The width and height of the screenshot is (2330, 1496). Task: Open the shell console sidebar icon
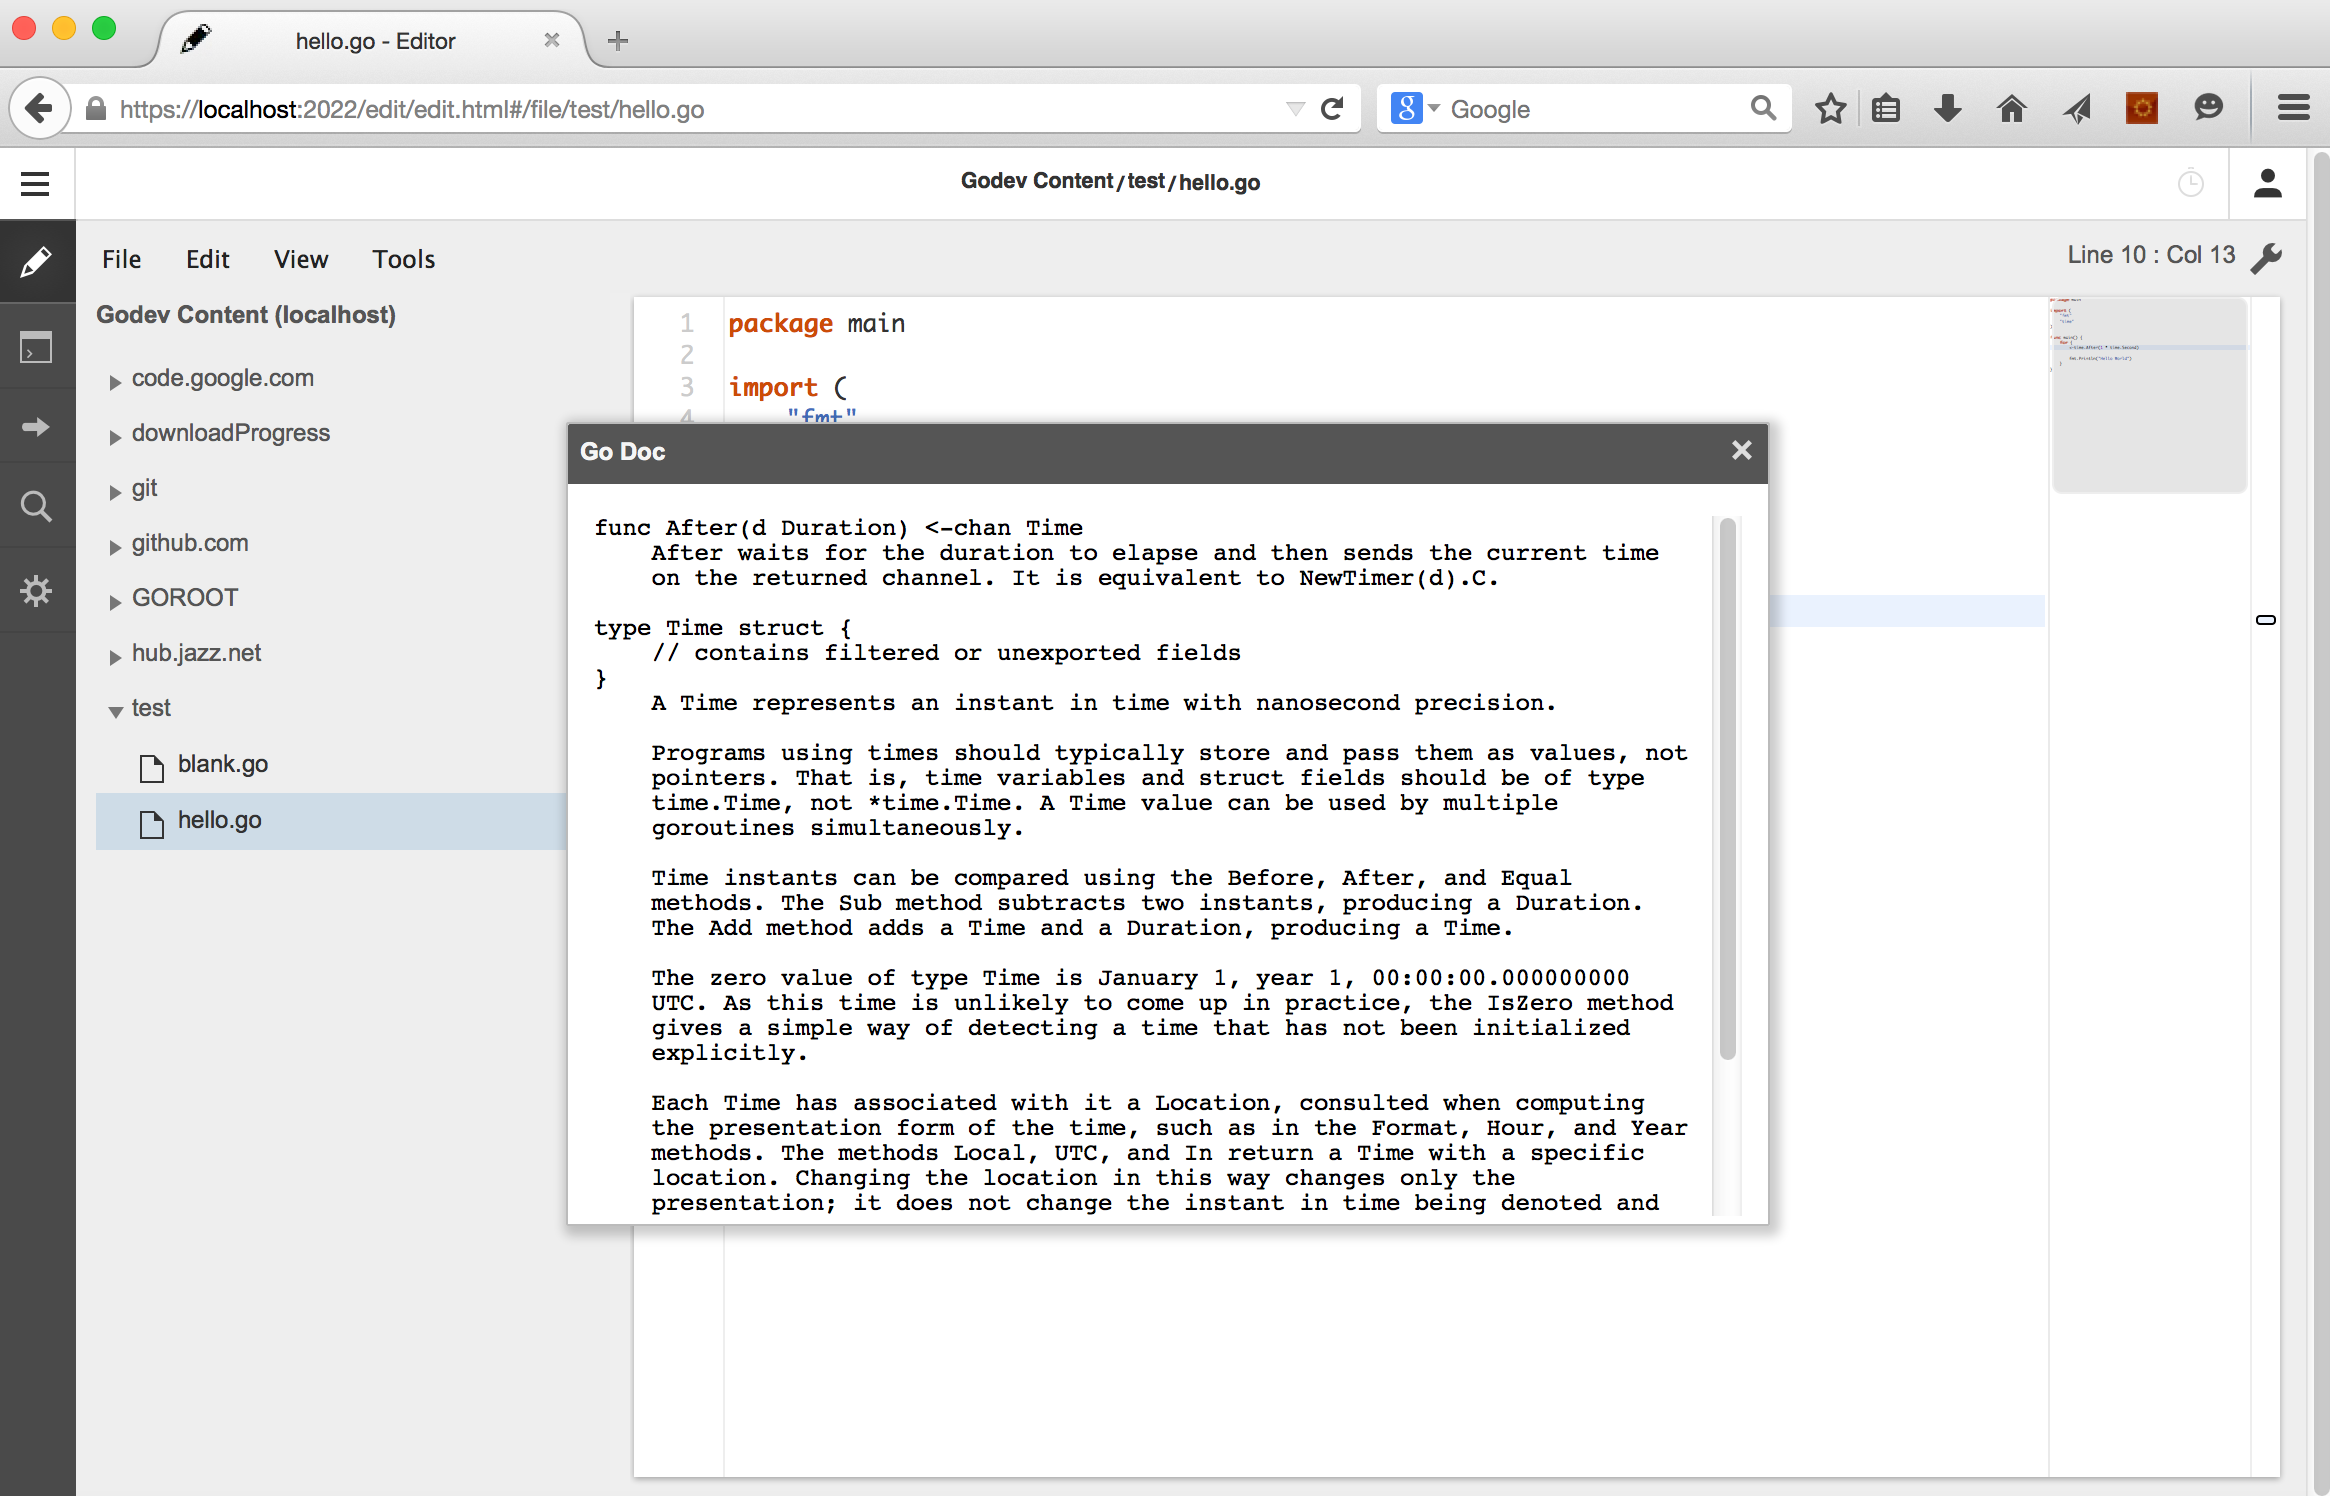tap(37, 347)
